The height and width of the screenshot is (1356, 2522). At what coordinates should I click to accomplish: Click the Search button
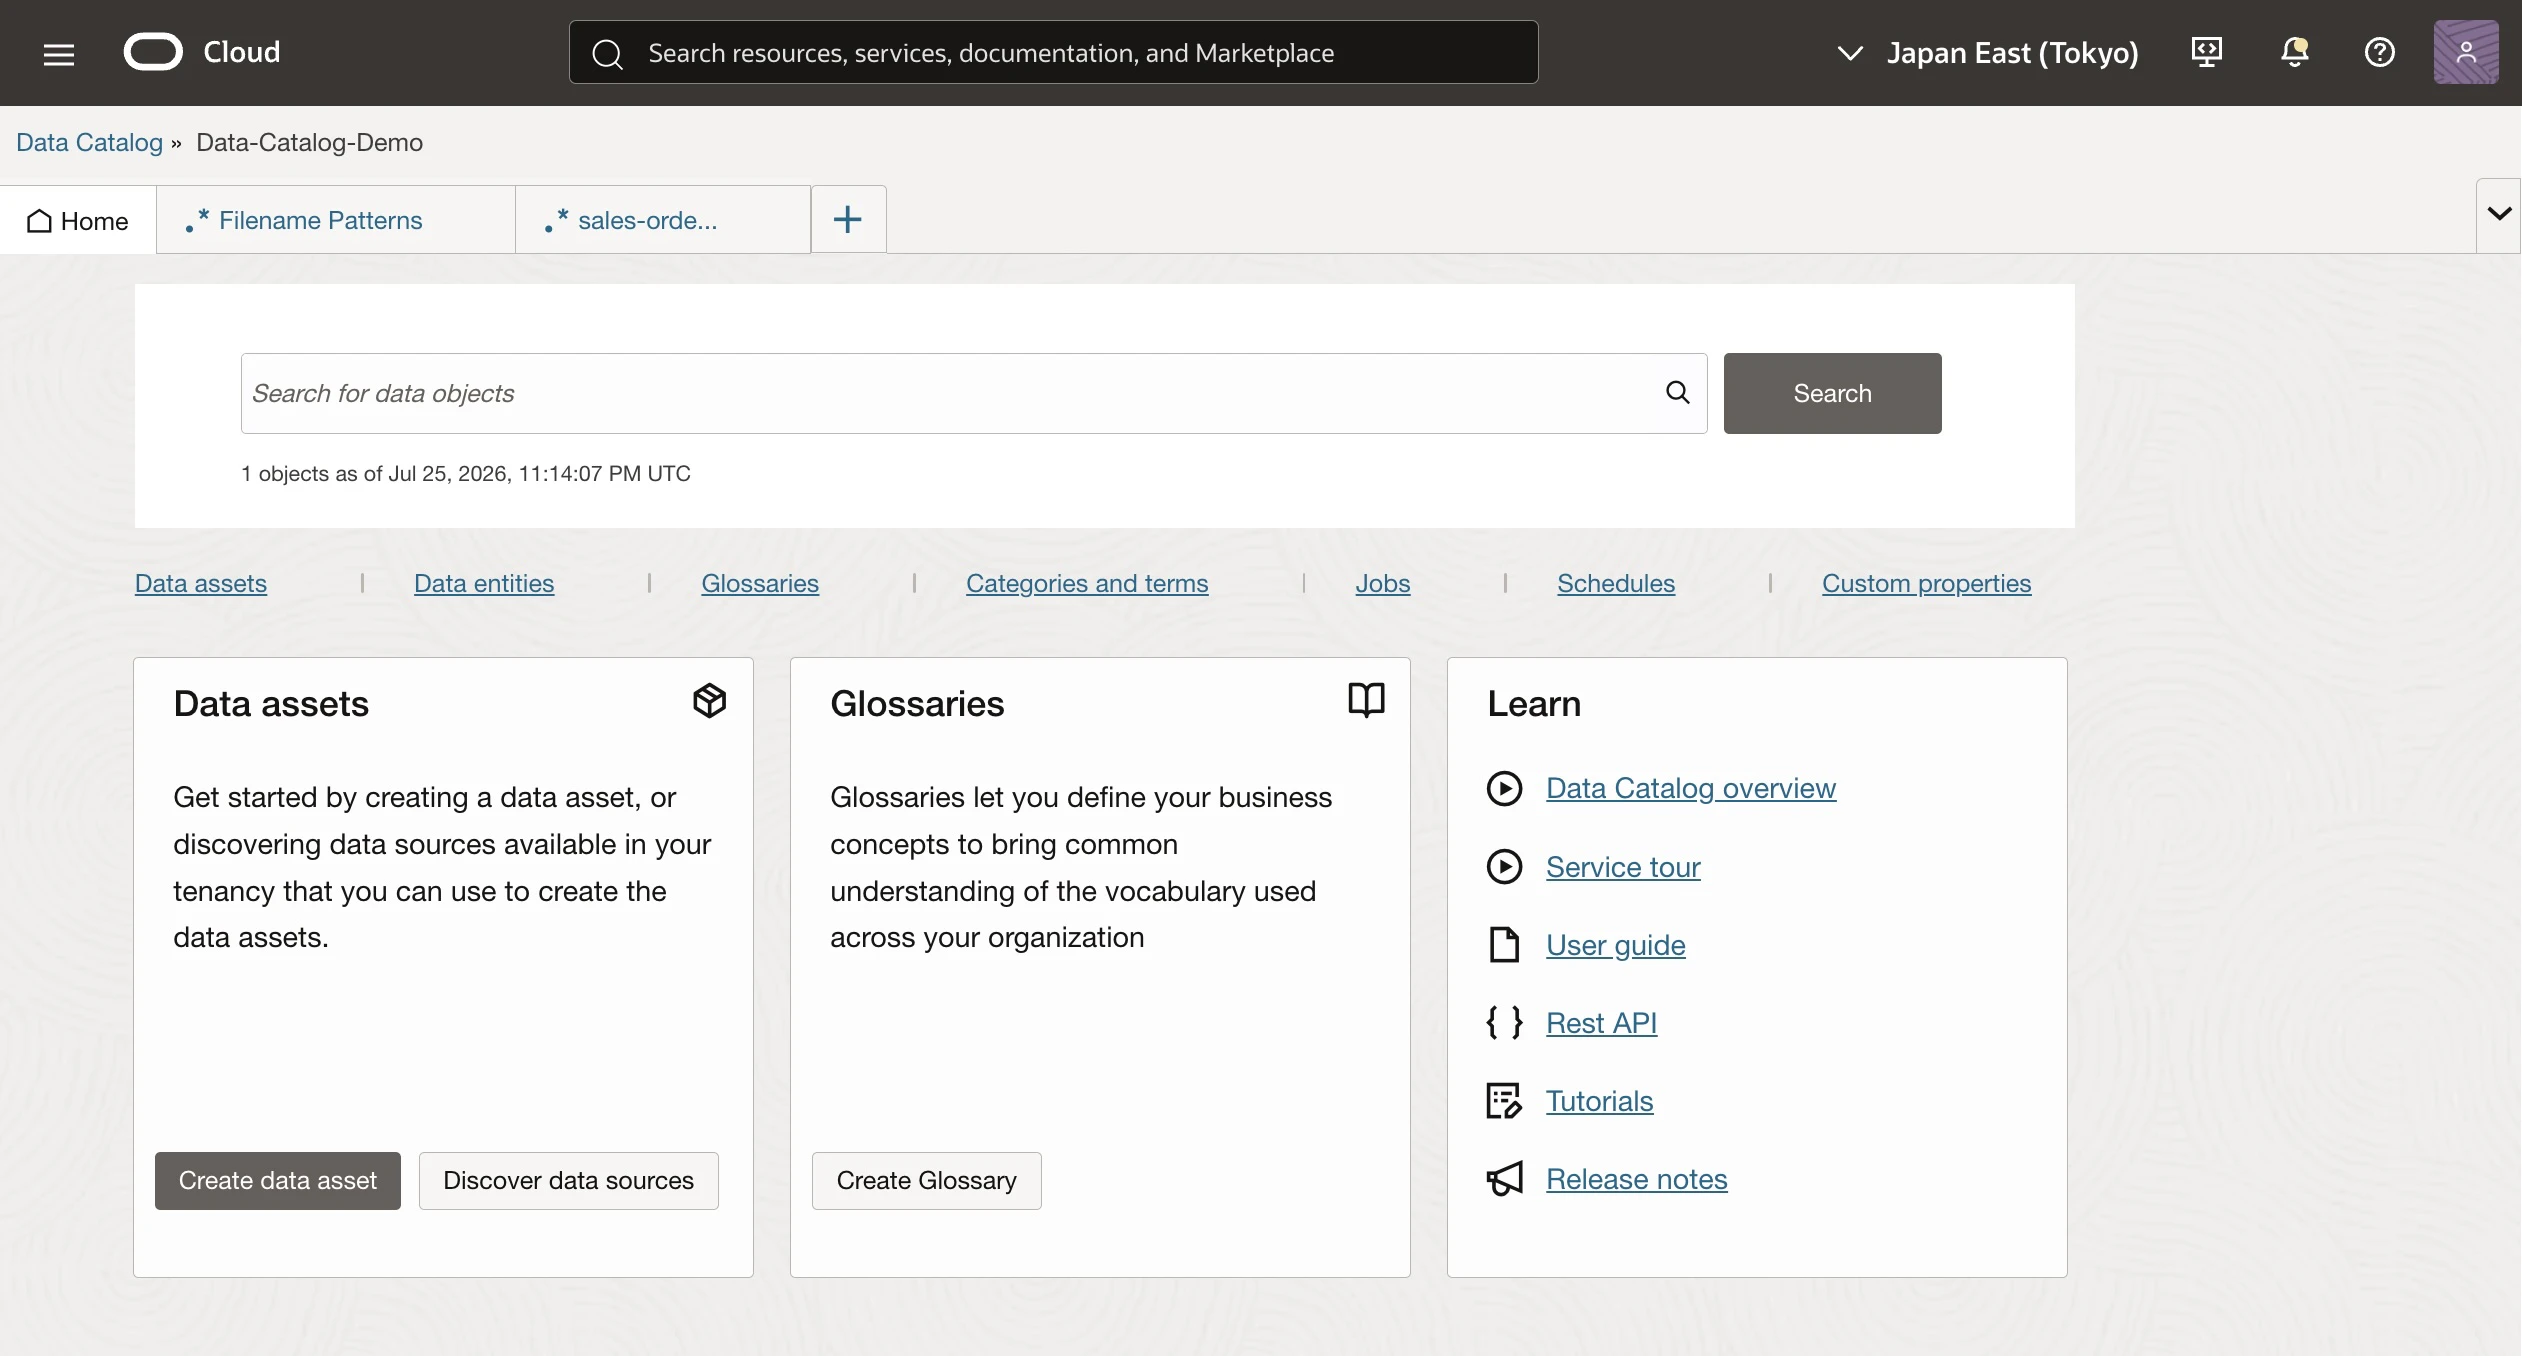(x=1832, y=393)
